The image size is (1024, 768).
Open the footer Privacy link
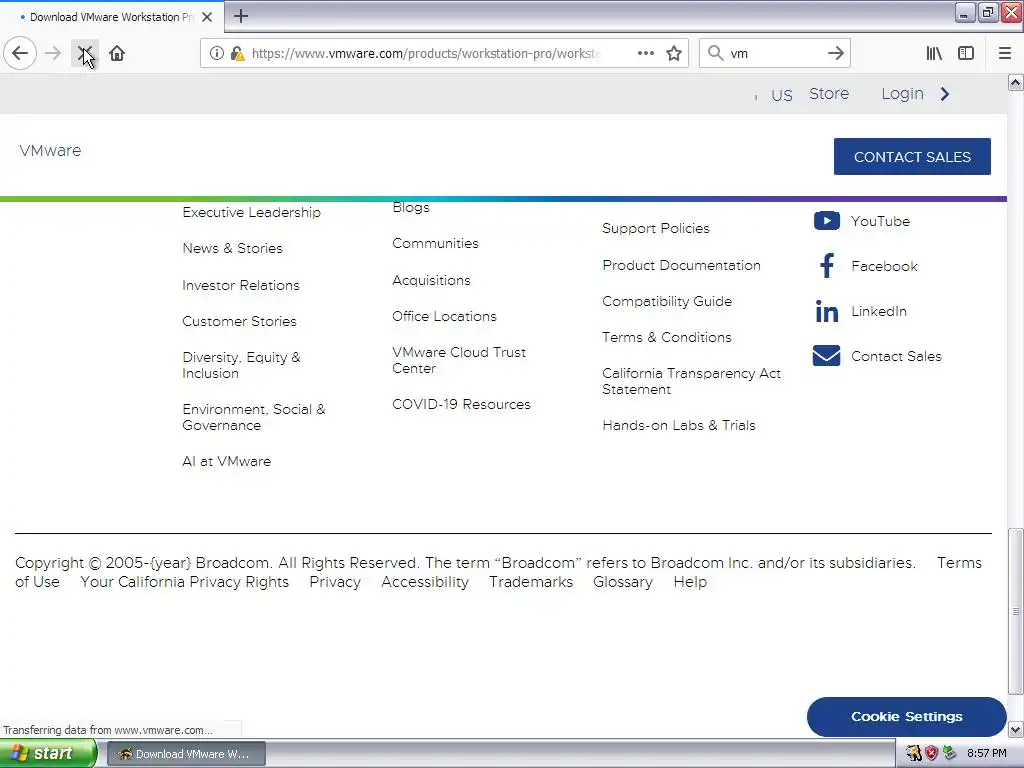pos(335,582)
